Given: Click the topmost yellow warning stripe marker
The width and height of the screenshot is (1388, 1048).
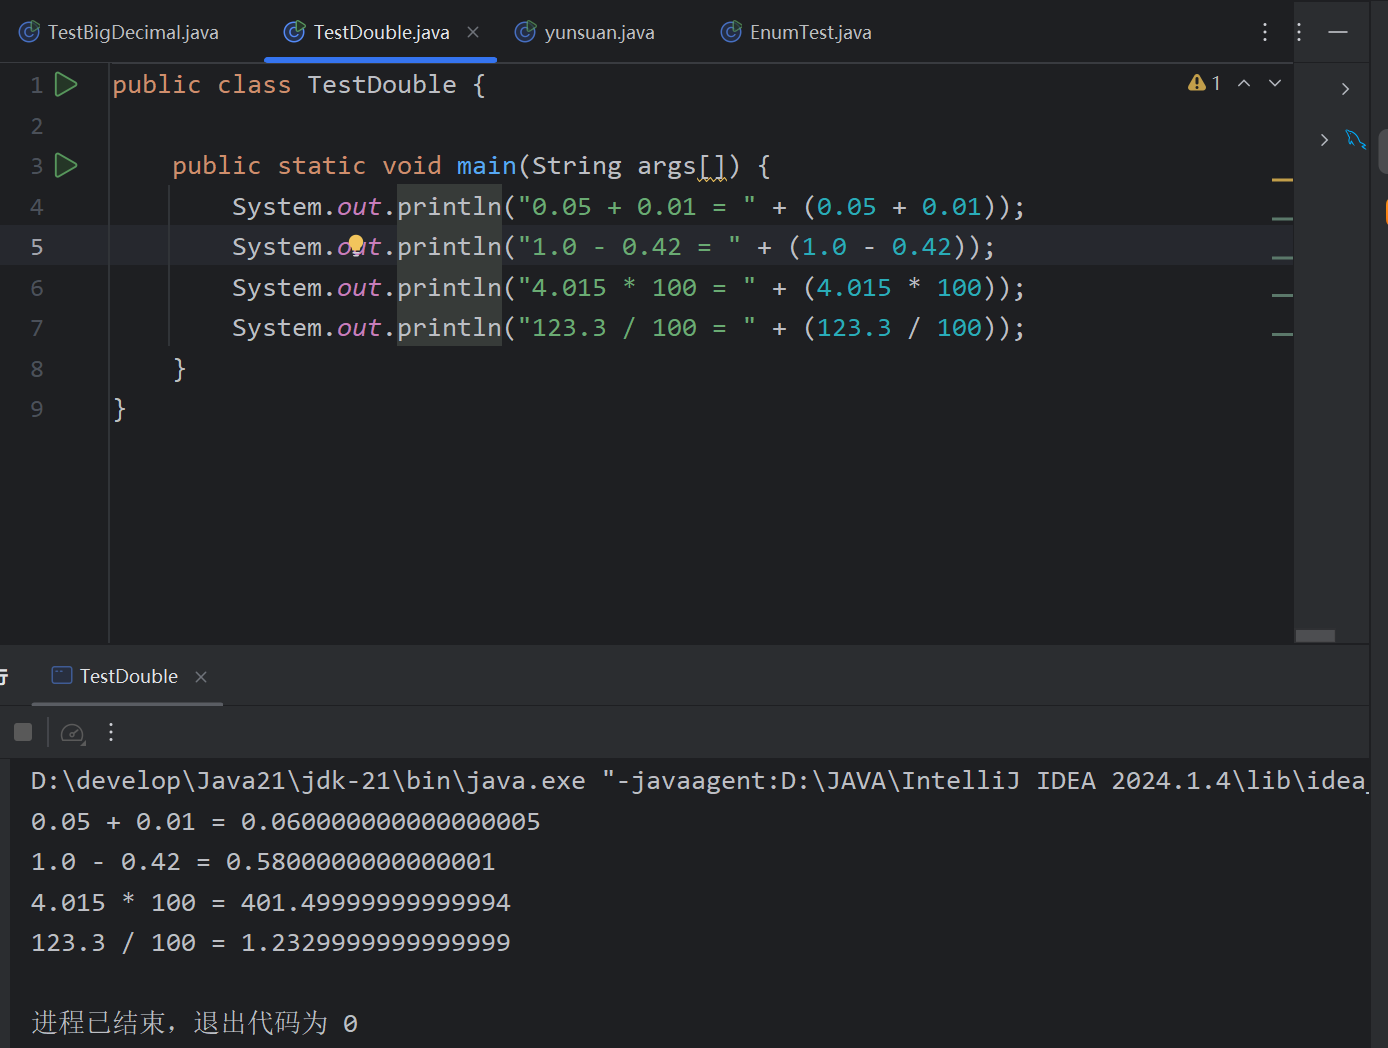Looking at the screenshot, I should [1282, 180].
